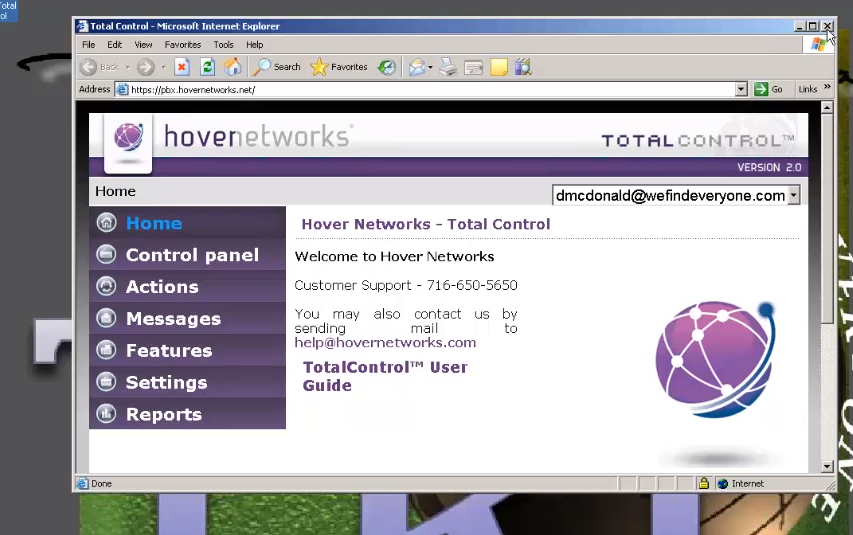
Task: Expand the Mail button dropdown arrow
Action: pos(430,67)
